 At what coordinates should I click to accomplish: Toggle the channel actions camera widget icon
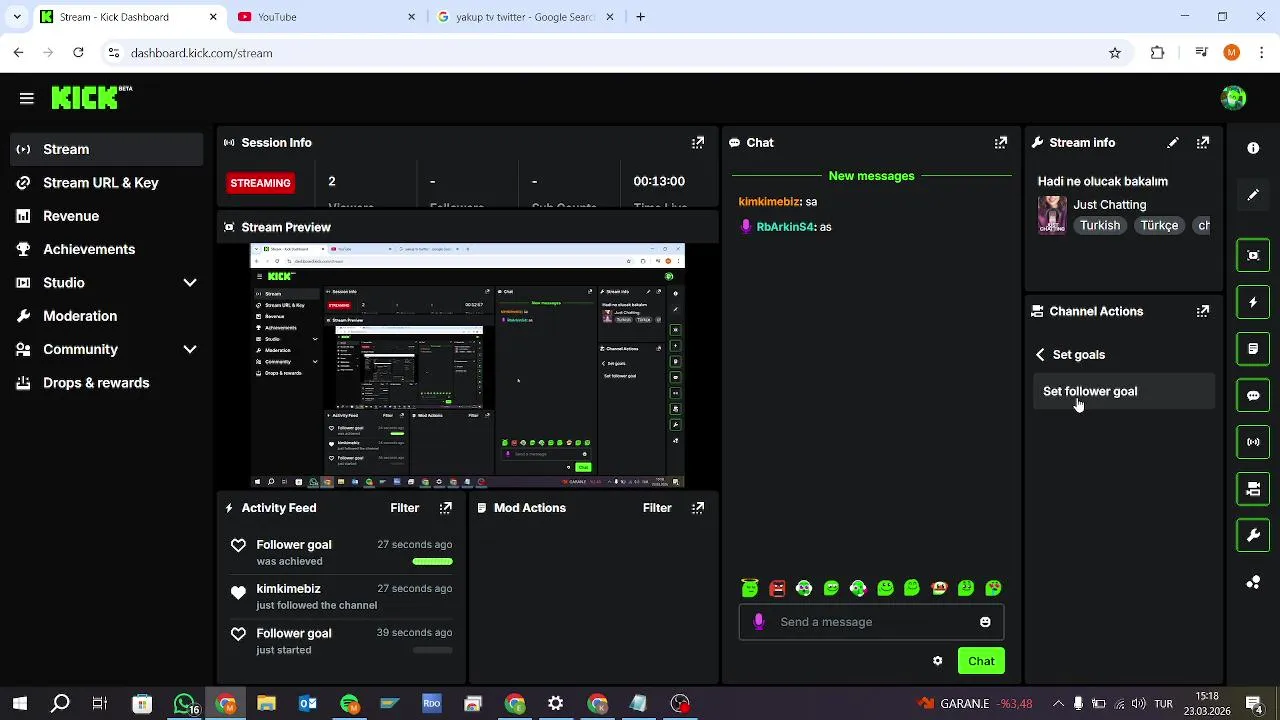[x=1253, y=489]
